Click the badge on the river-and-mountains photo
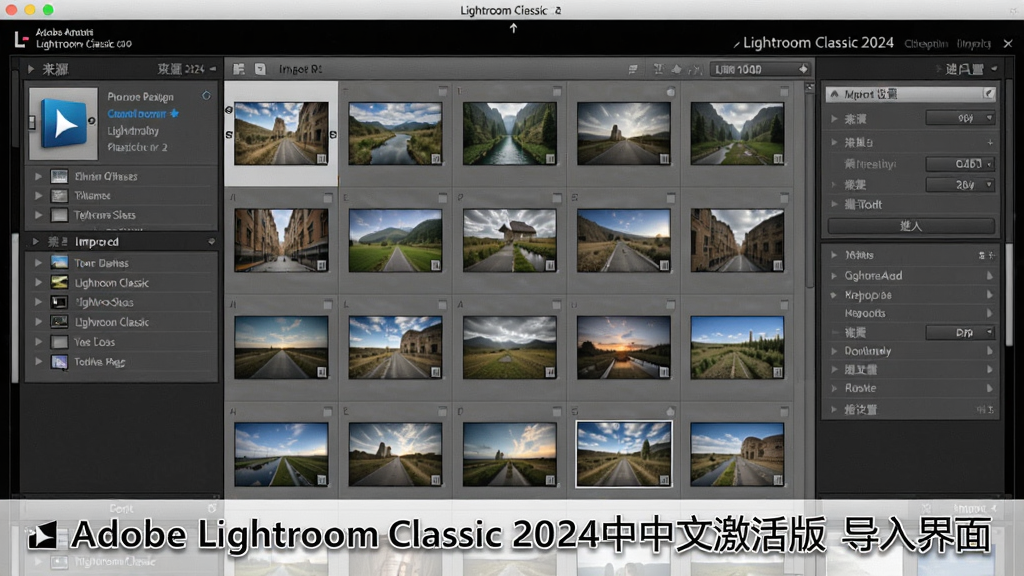The height and width of the screenshot is (576, 1024). (x=436, y=159)
